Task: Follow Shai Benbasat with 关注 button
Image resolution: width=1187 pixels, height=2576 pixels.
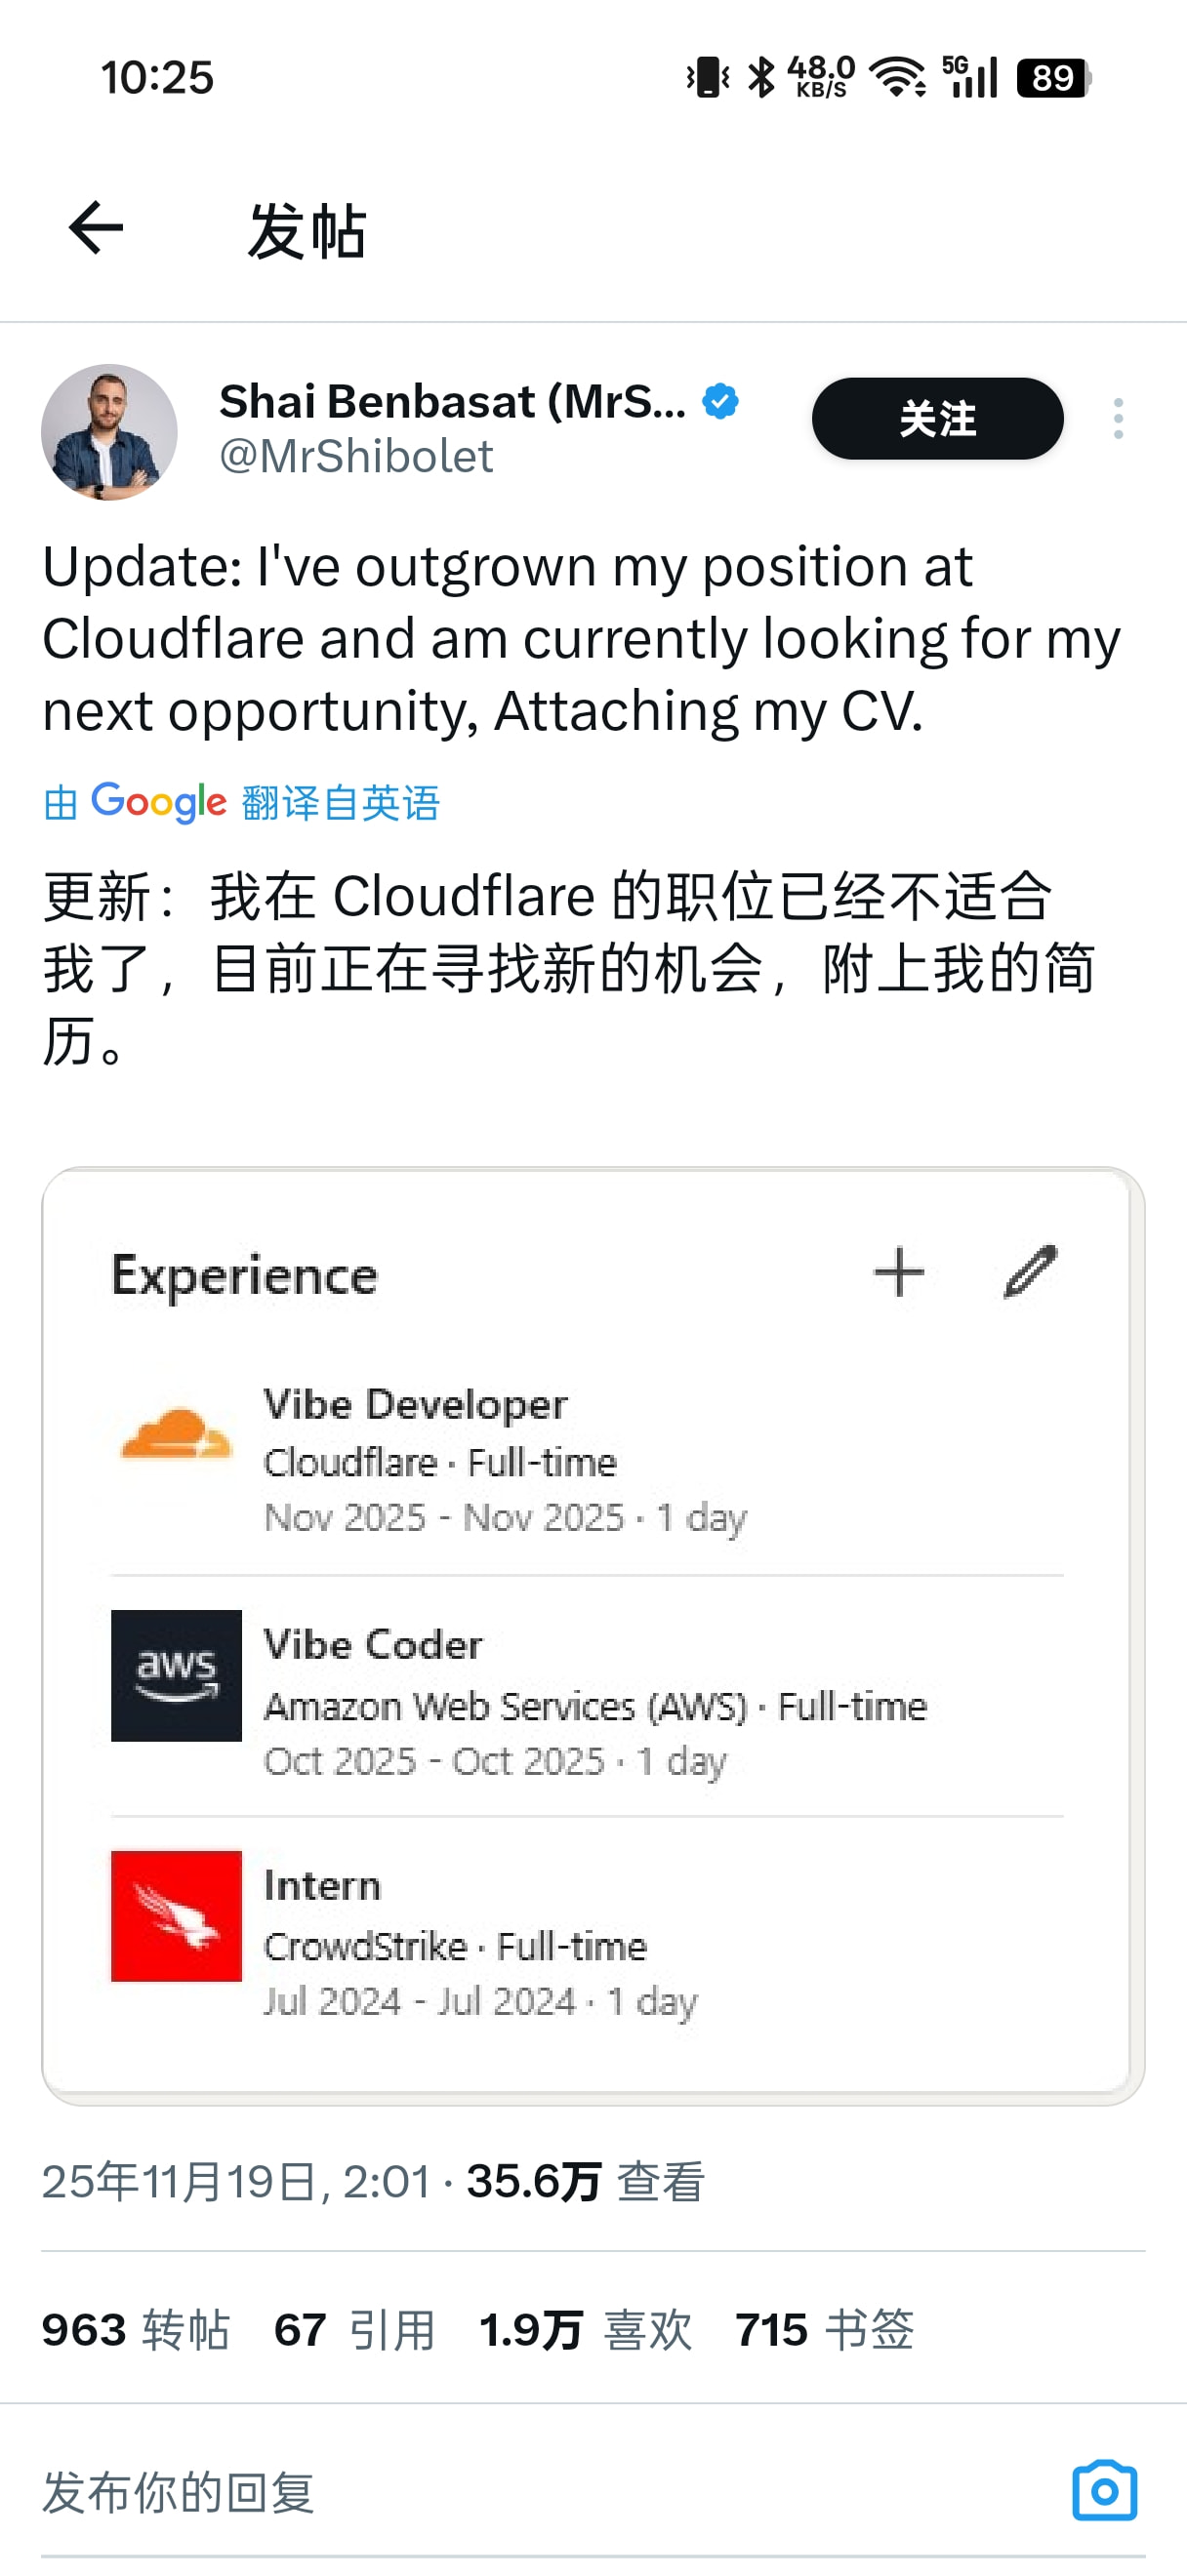Action: 937,418
